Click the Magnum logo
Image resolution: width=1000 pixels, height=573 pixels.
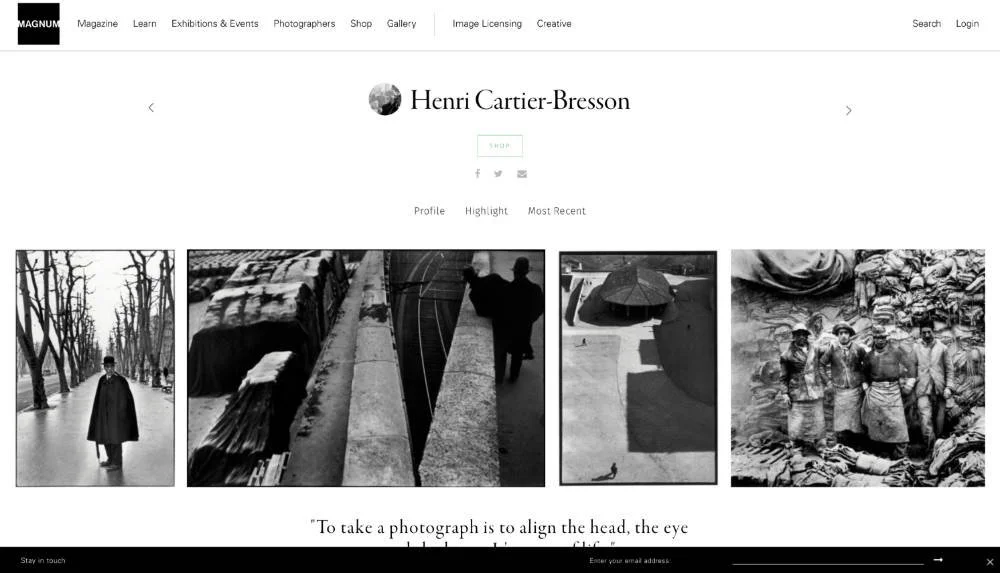pos(38,24)
